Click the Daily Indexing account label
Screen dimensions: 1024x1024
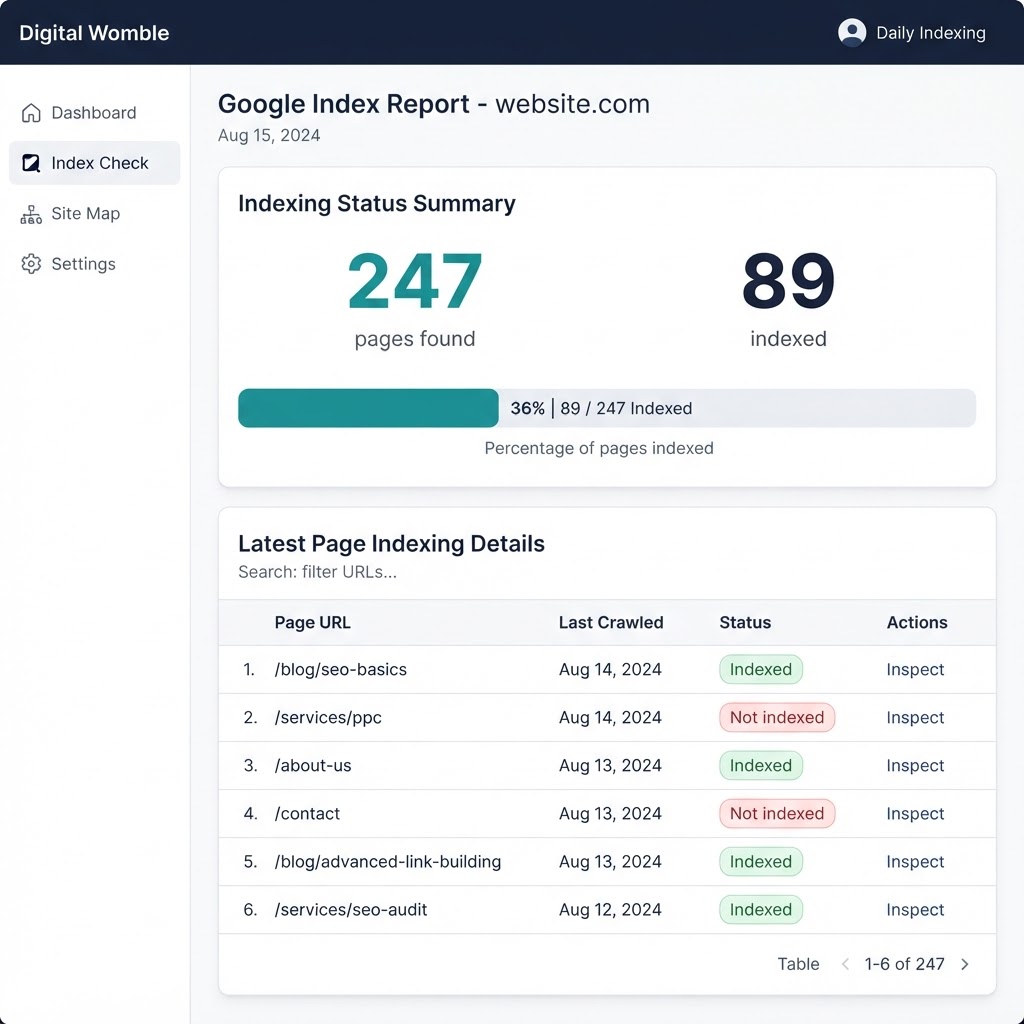pyautogui.click(x=931, y=33)
